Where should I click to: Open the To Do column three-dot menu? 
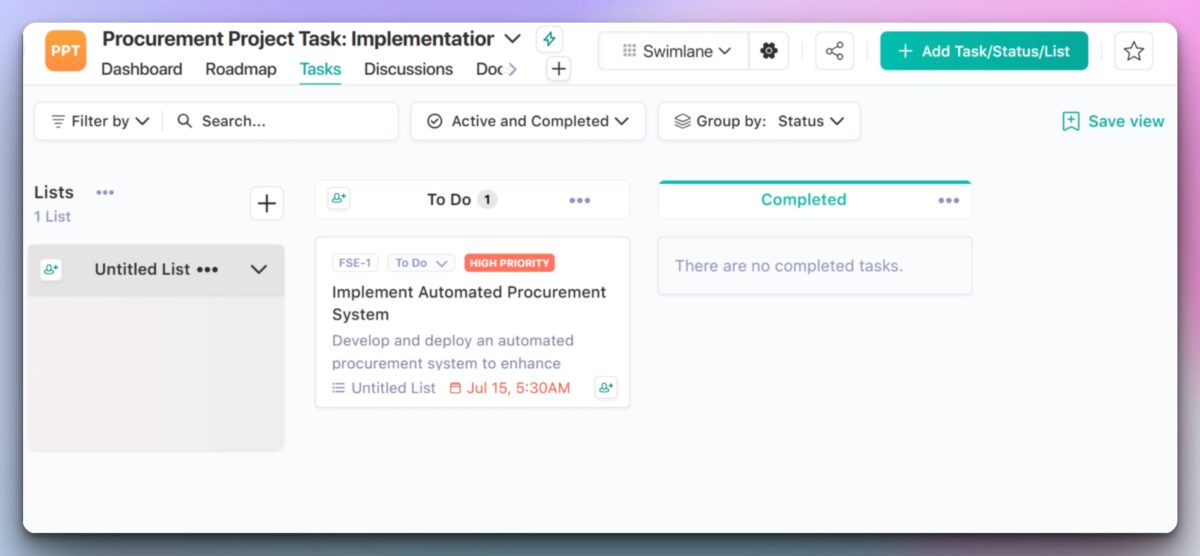tap(580, 200)
